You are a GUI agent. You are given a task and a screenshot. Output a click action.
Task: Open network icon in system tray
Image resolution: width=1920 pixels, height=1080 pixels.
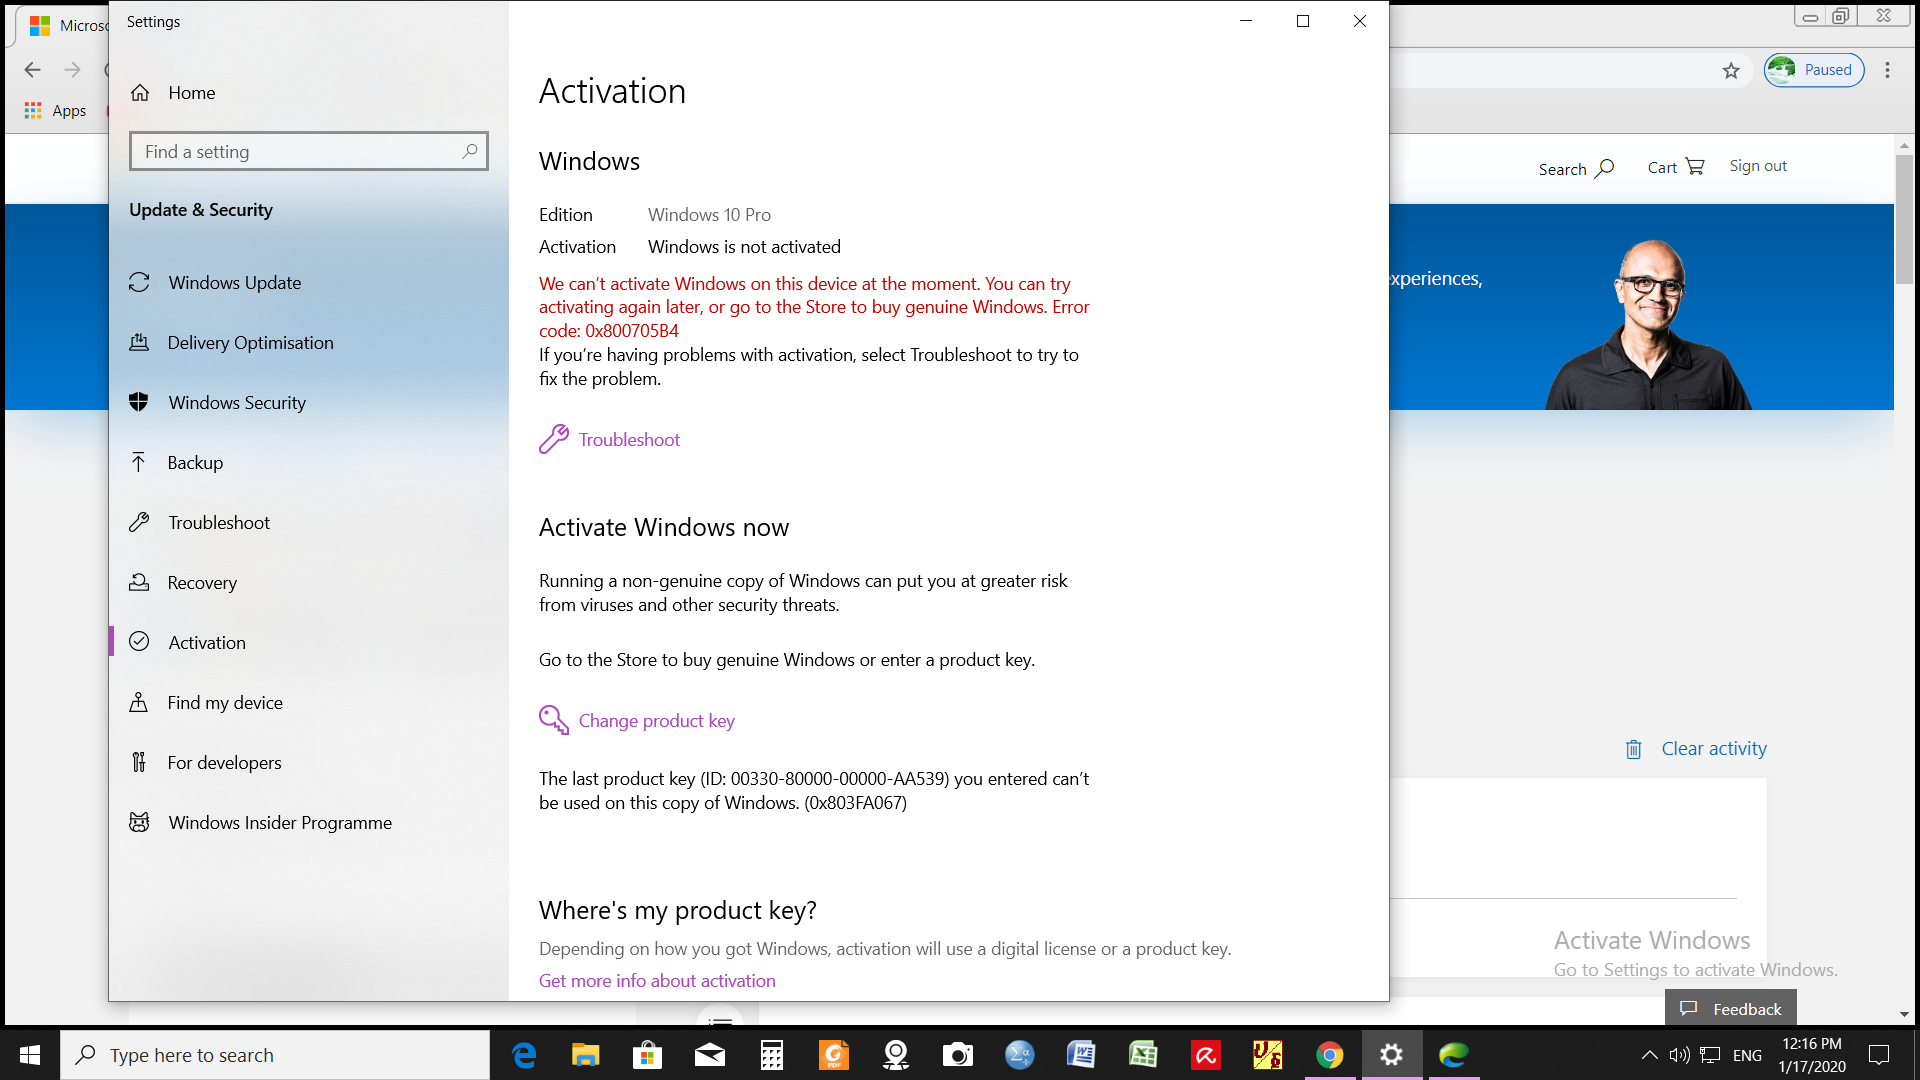tap(1710, 1055)
